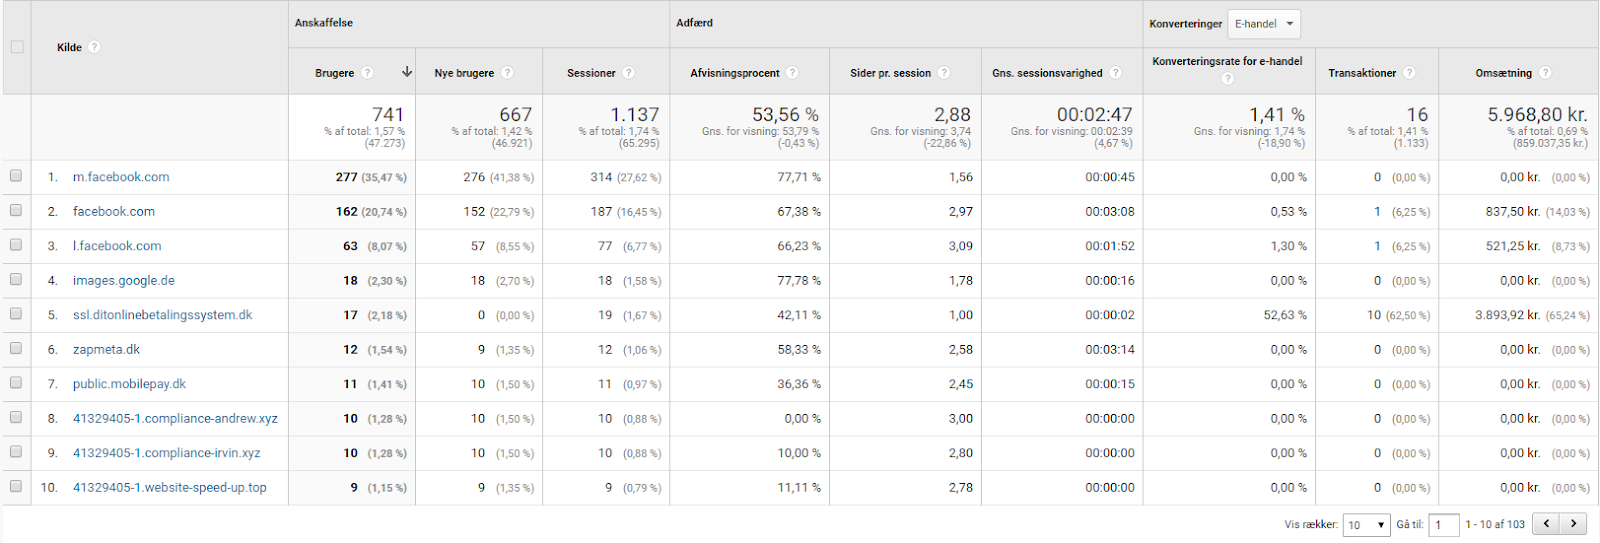
Task: Tick the checkbox for m.facebook.com row
Action: (16, 176)
